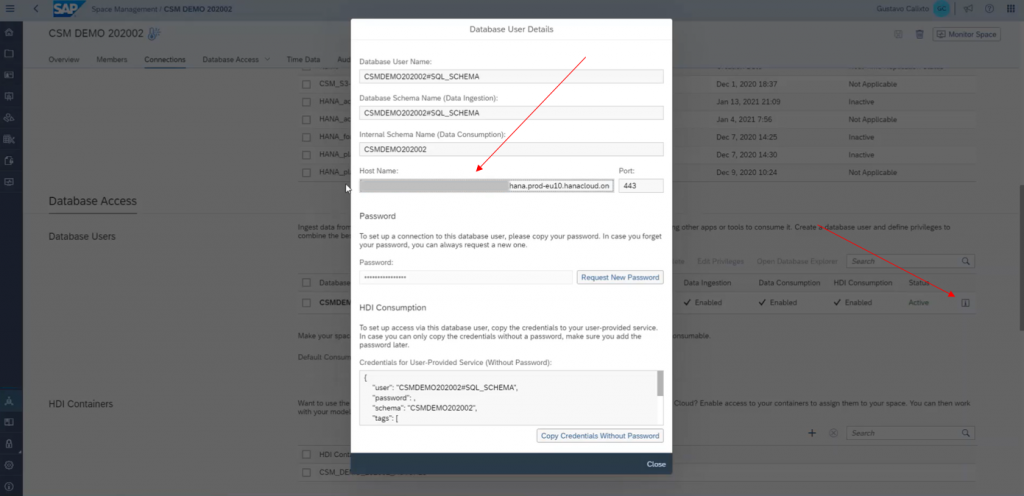Go back using header back arrow
The width and height of the screenshot is (1024, 496).
click(35, 8)
